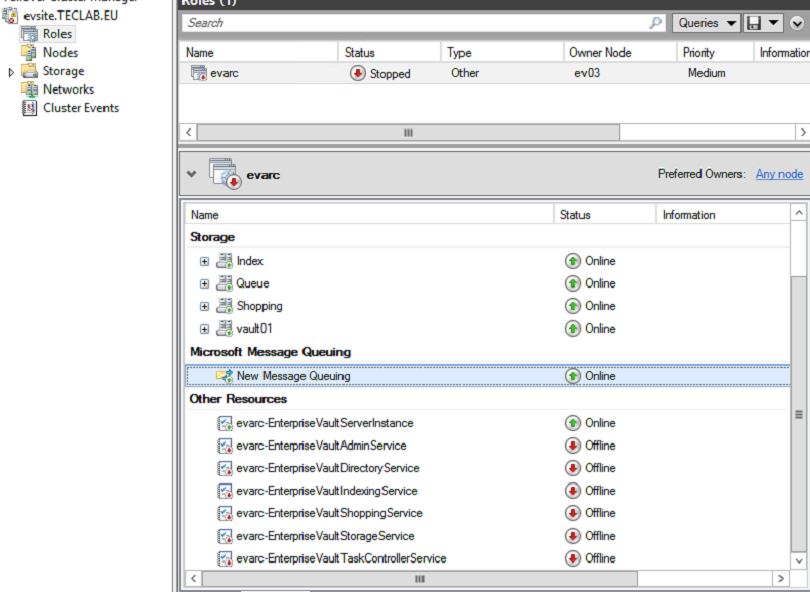Click the evarc role icon in list

pyautogui.click(x=198, y=73)
